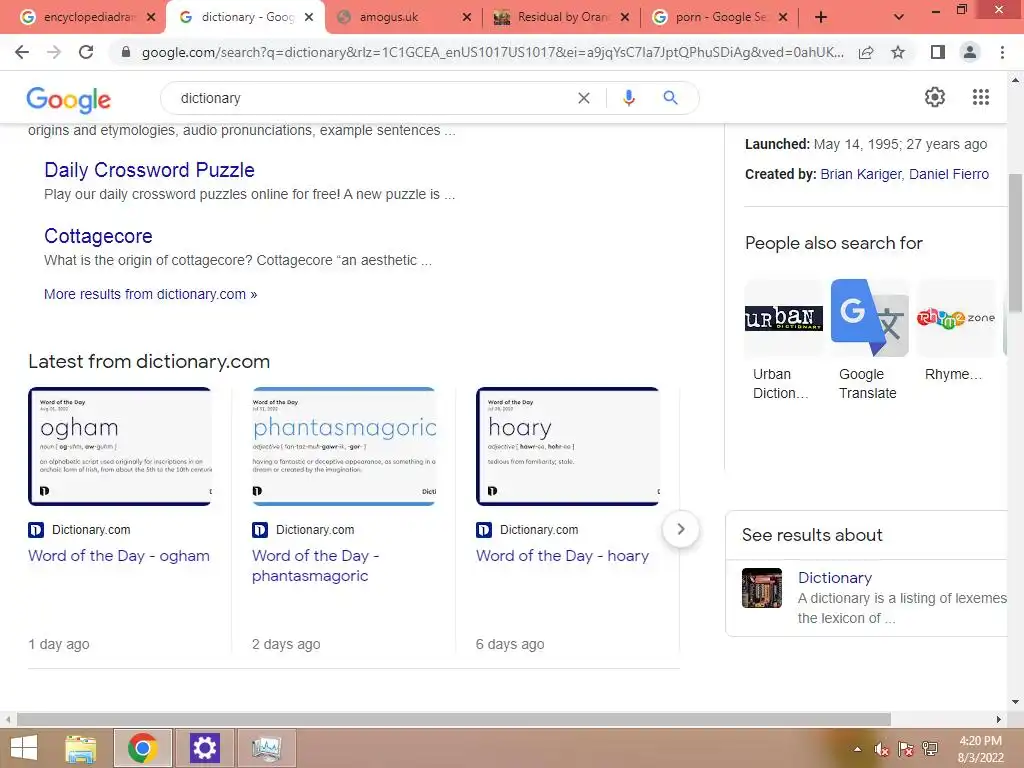Image resolution: width=1024 pixels, height=768 pixels.
Task: Go forward with the forward arrow
Action: click(x=54, y=52)
